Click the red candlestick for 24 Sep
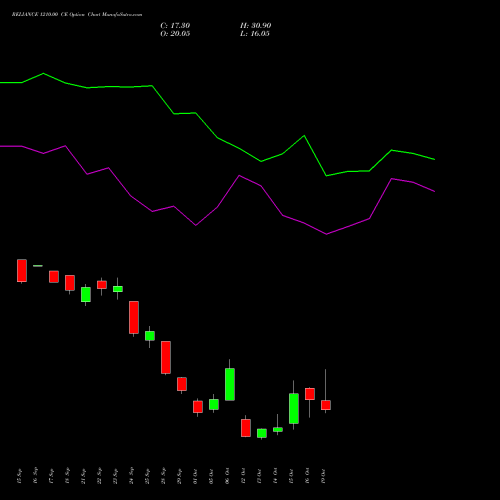This screenshot has height=500, width=500. [x=134, y=317]
